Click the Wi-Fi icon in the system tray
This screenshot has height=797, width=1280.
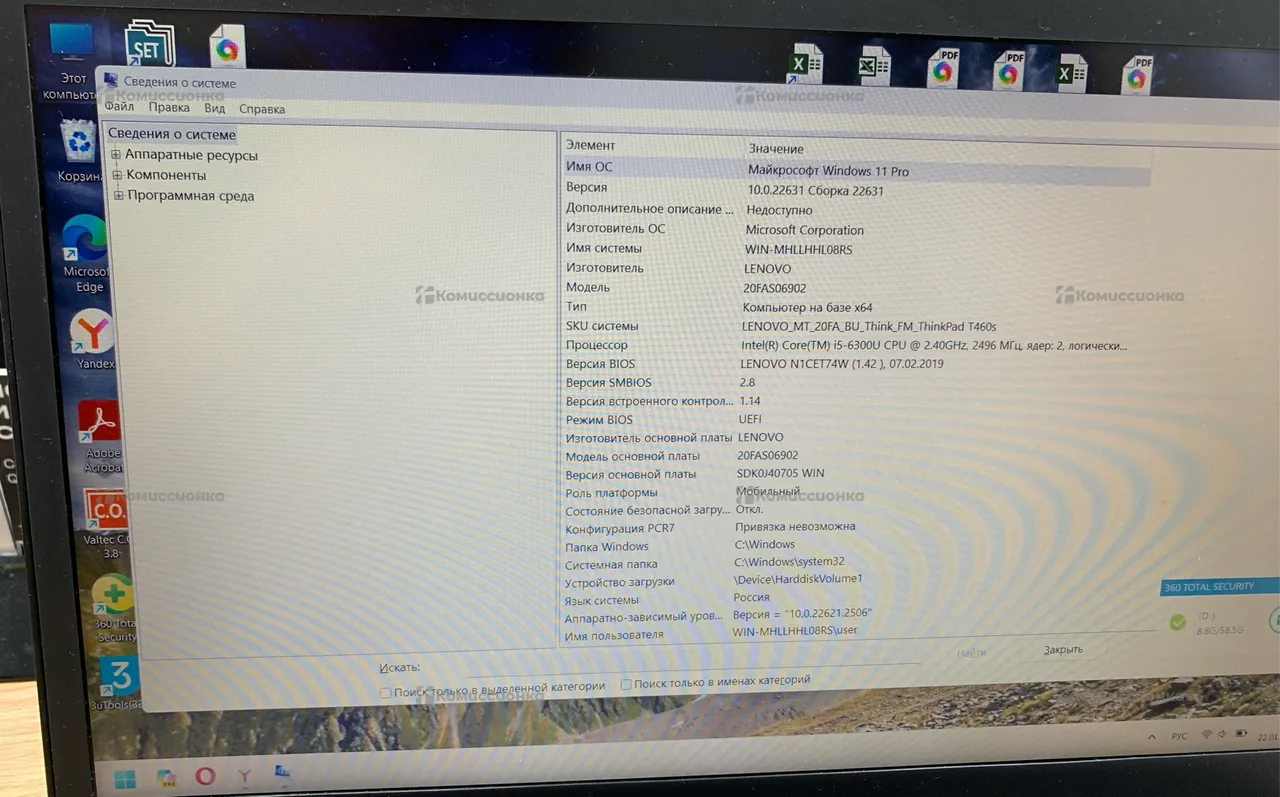[x=1206, y=735]
